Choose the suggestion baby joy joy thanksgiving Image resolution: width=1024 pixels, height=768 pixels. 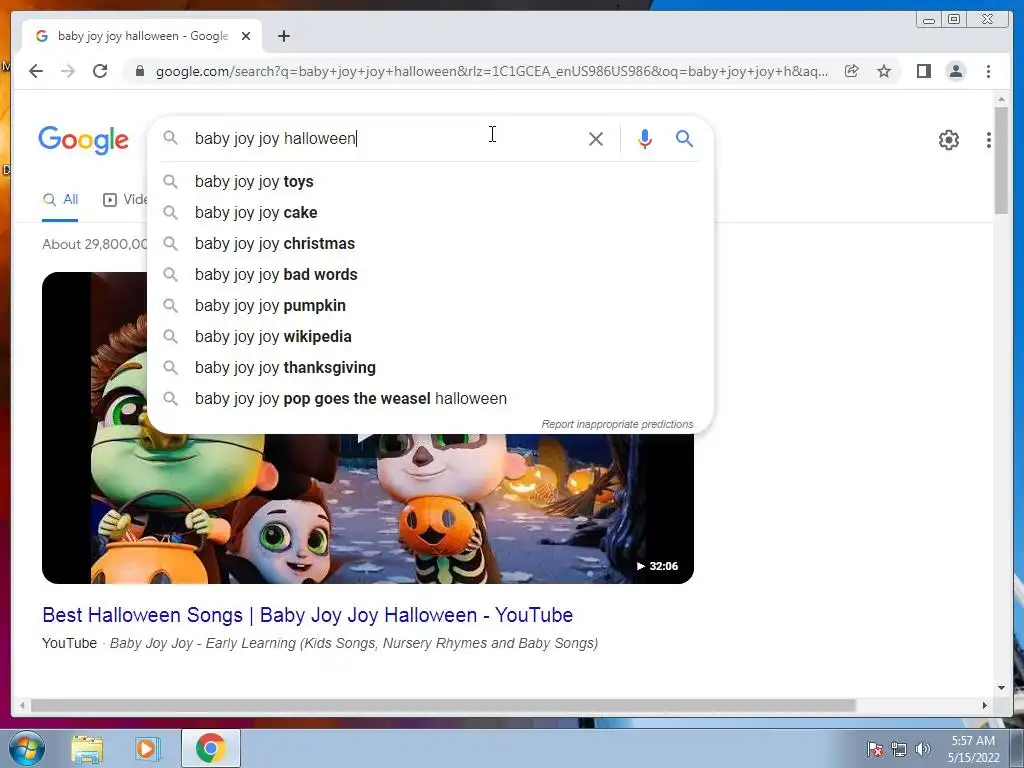click(x=431, y=368)
